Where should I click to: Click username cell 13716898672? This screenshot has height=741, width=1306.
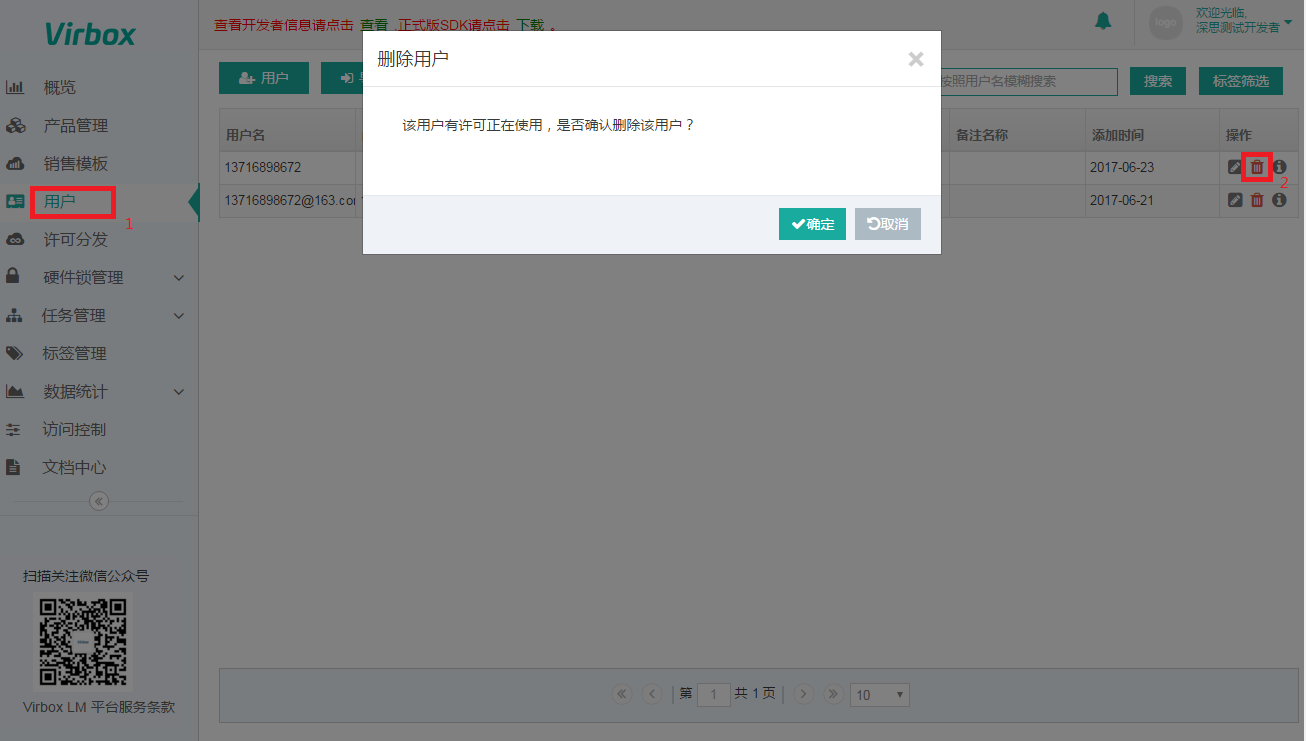[263, 168]
